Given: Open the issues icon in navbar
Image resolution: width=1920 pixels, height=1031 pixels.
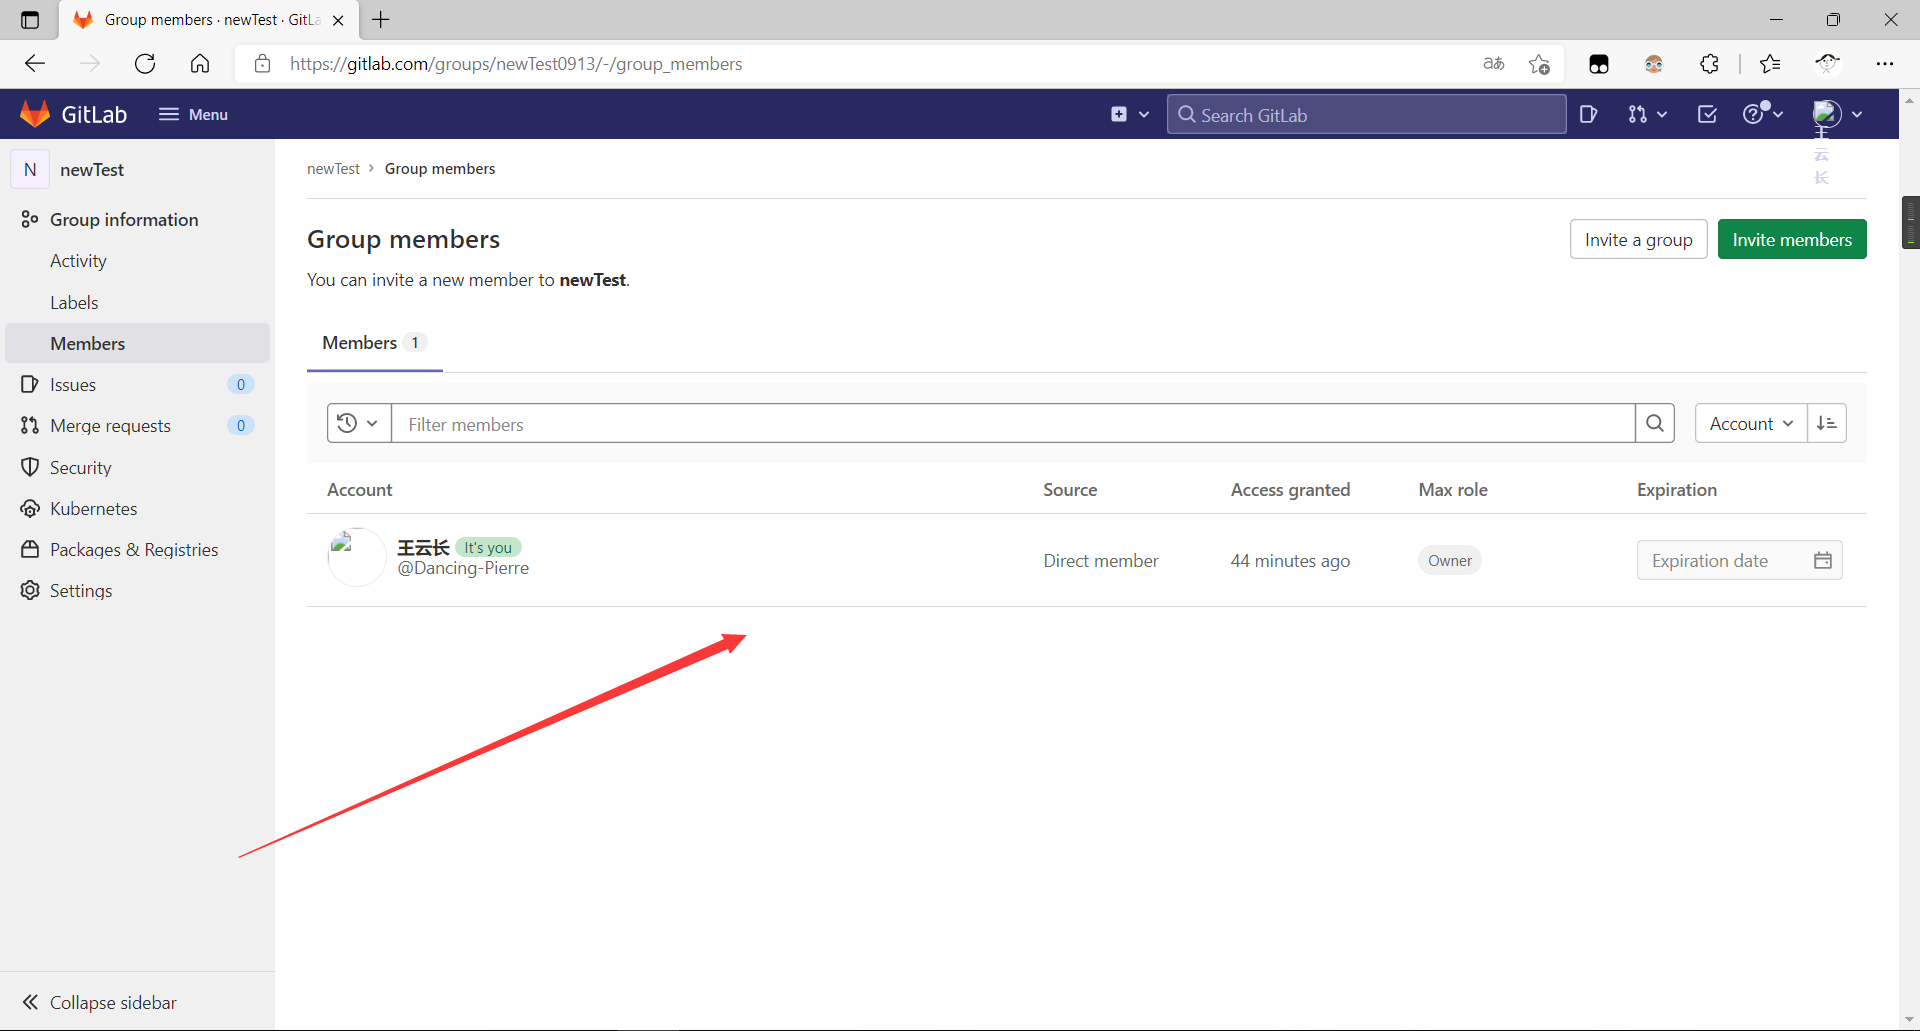Looking at the screenshot, I should coord(1588,114).
